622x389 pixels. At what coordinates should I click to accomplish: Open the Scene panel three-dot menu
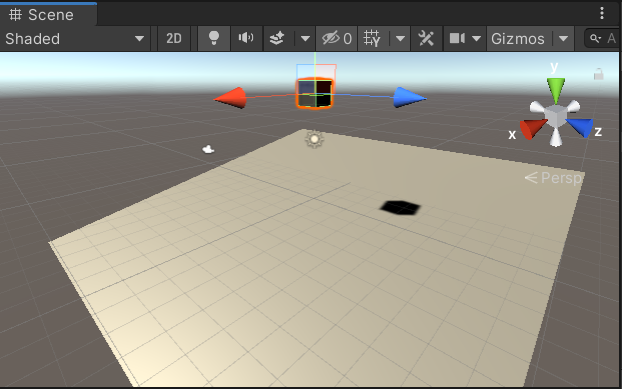point(602,13)
